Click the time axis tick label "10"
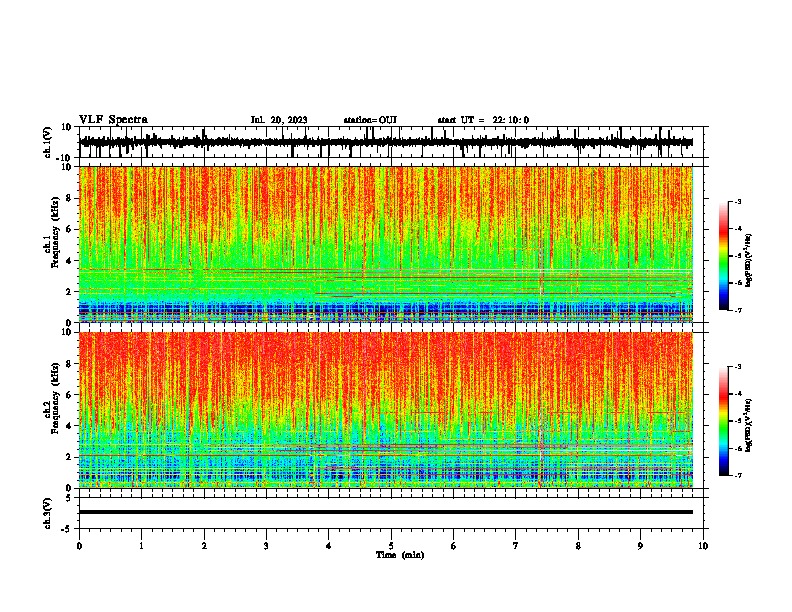Viewport: 792px width, 612px height. click(x=703, y=546)
